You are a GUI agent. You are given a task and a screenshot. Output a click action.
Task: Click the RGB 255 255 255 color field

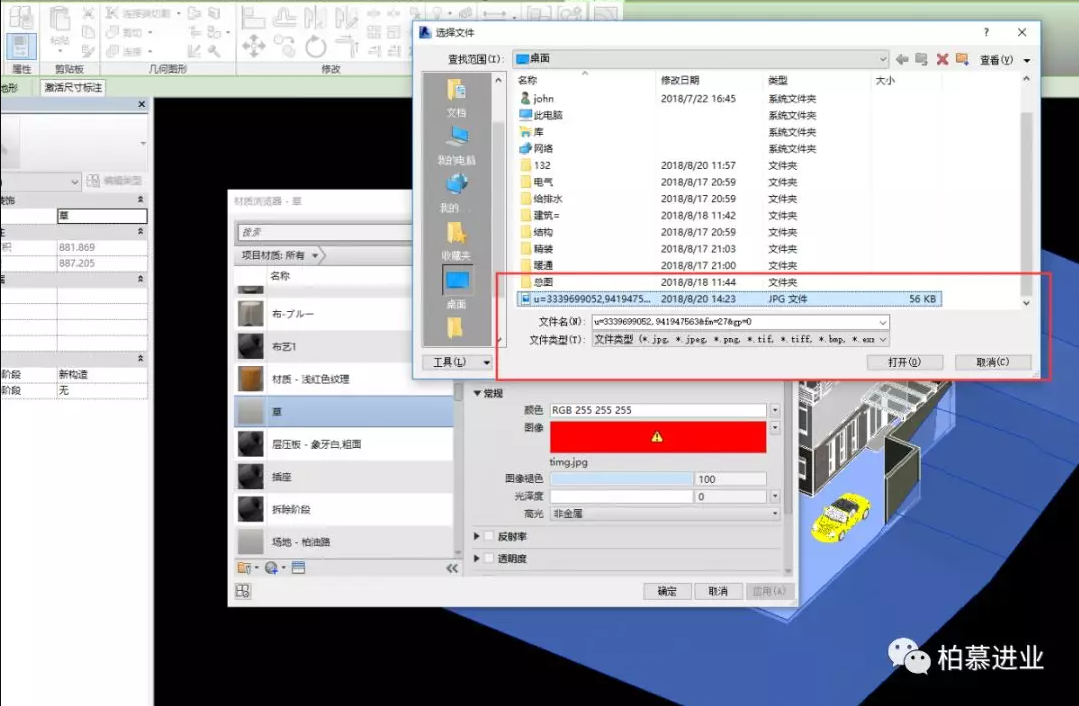click(x=658, y=410)
